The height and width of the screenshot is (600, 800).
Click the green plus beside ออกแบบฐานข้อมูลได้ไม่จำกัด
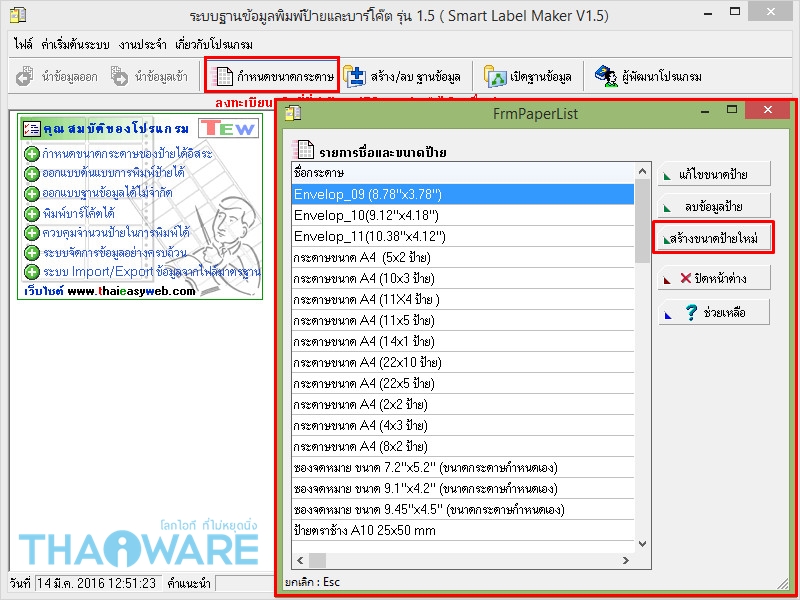(32, 193)
